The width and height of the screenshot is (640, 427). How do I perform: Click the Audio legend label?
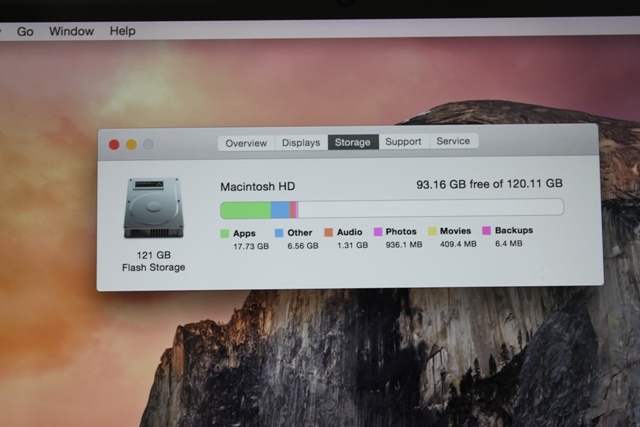349,232
